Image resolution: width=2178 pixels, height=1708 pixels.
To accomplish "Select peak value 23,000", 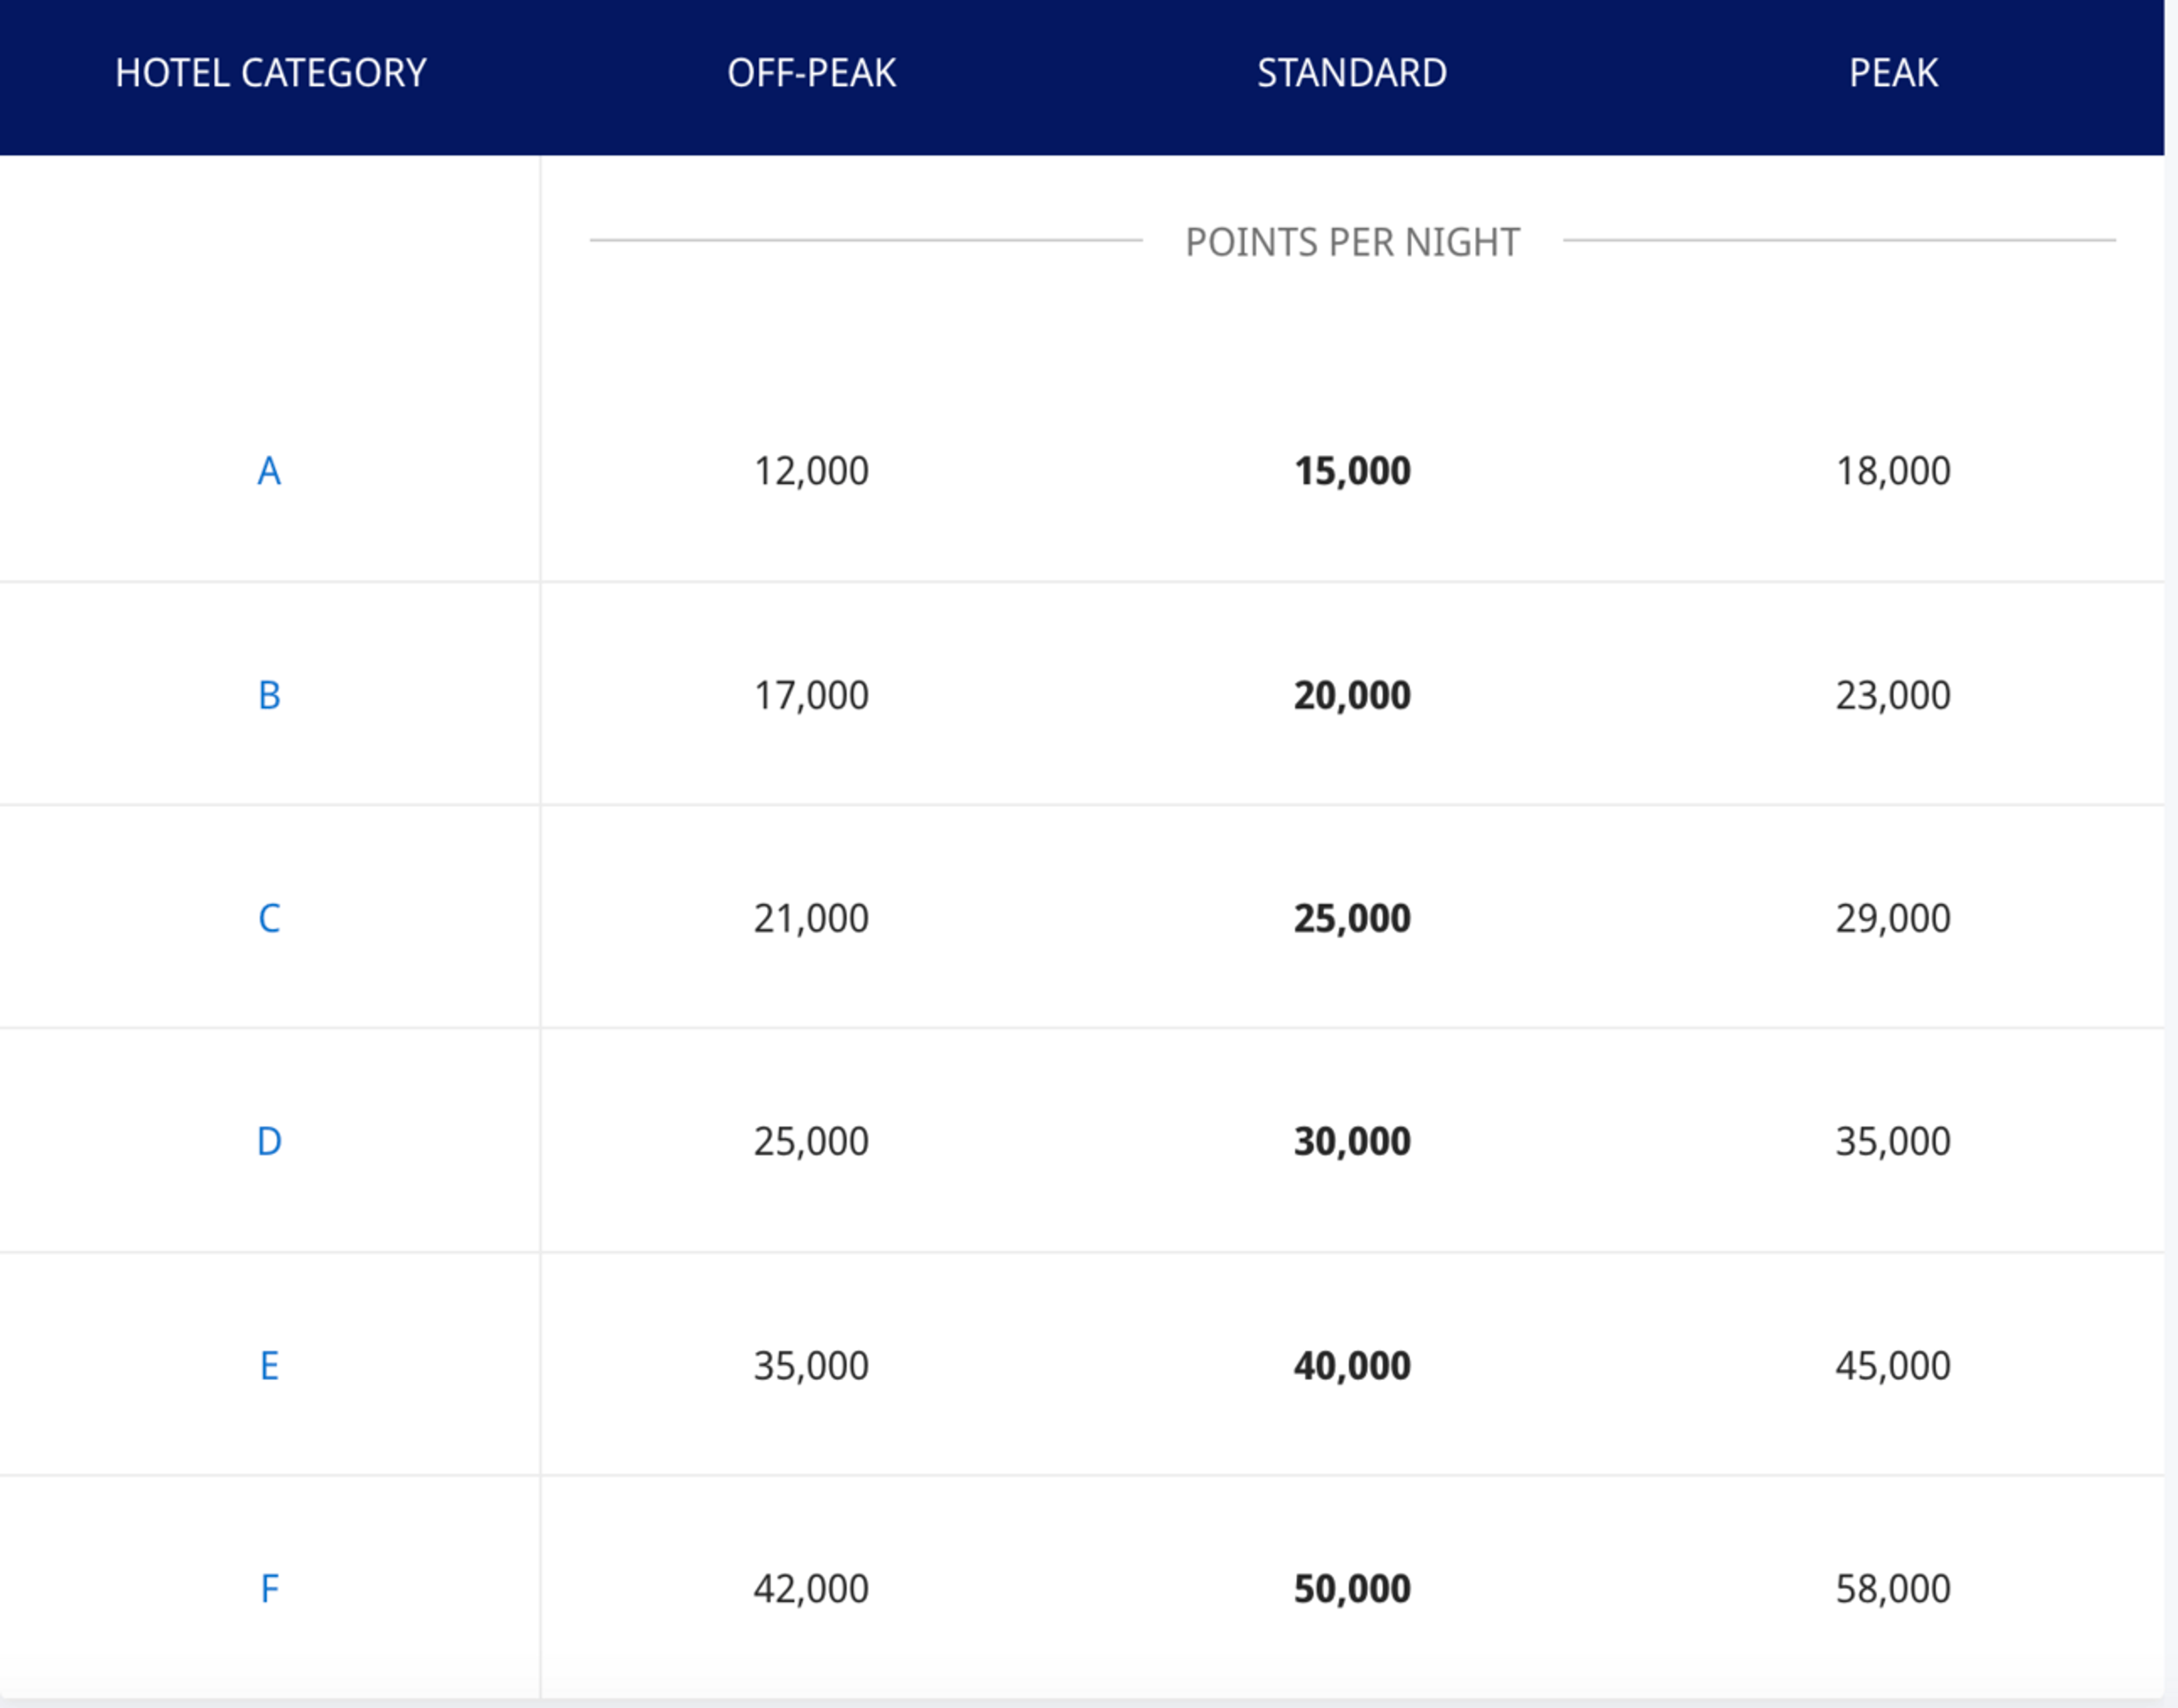I will [x=1893, y=695].
